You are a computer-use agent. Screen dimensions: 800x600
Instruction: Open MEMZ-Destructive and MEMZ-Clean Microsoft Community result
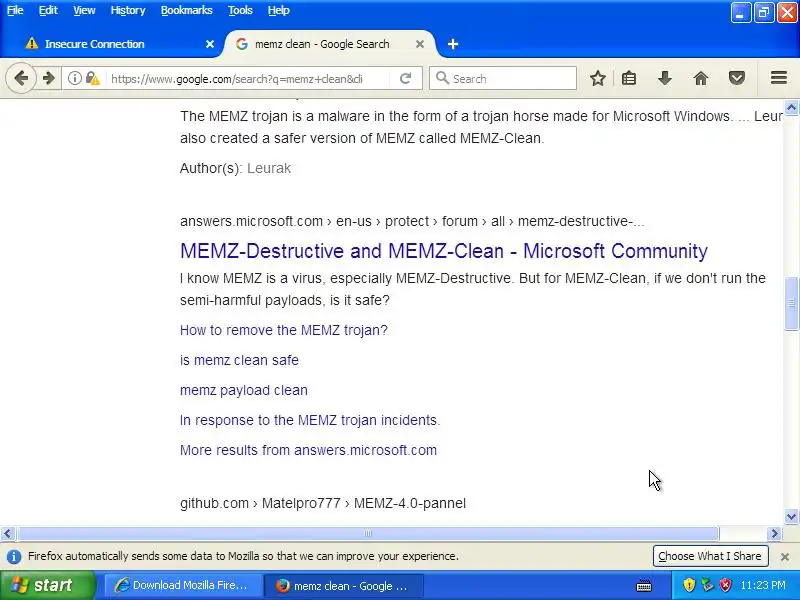point(443,251)
